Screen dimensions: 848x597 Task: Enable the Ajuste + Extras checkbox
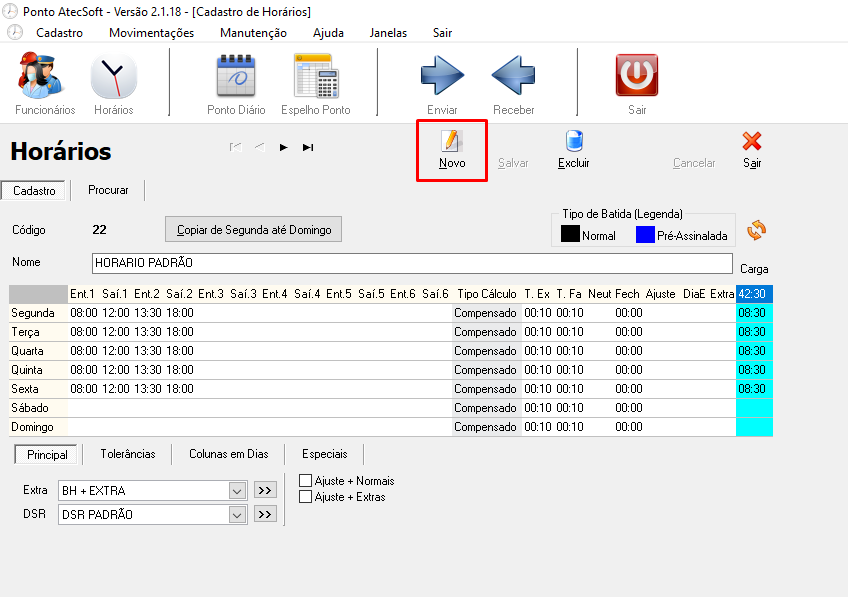tap(306, 496)
